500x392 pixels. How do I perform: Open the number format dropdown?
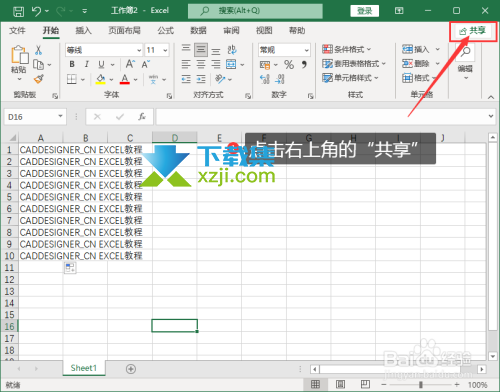pyautogui.click(x=306, y=50)
